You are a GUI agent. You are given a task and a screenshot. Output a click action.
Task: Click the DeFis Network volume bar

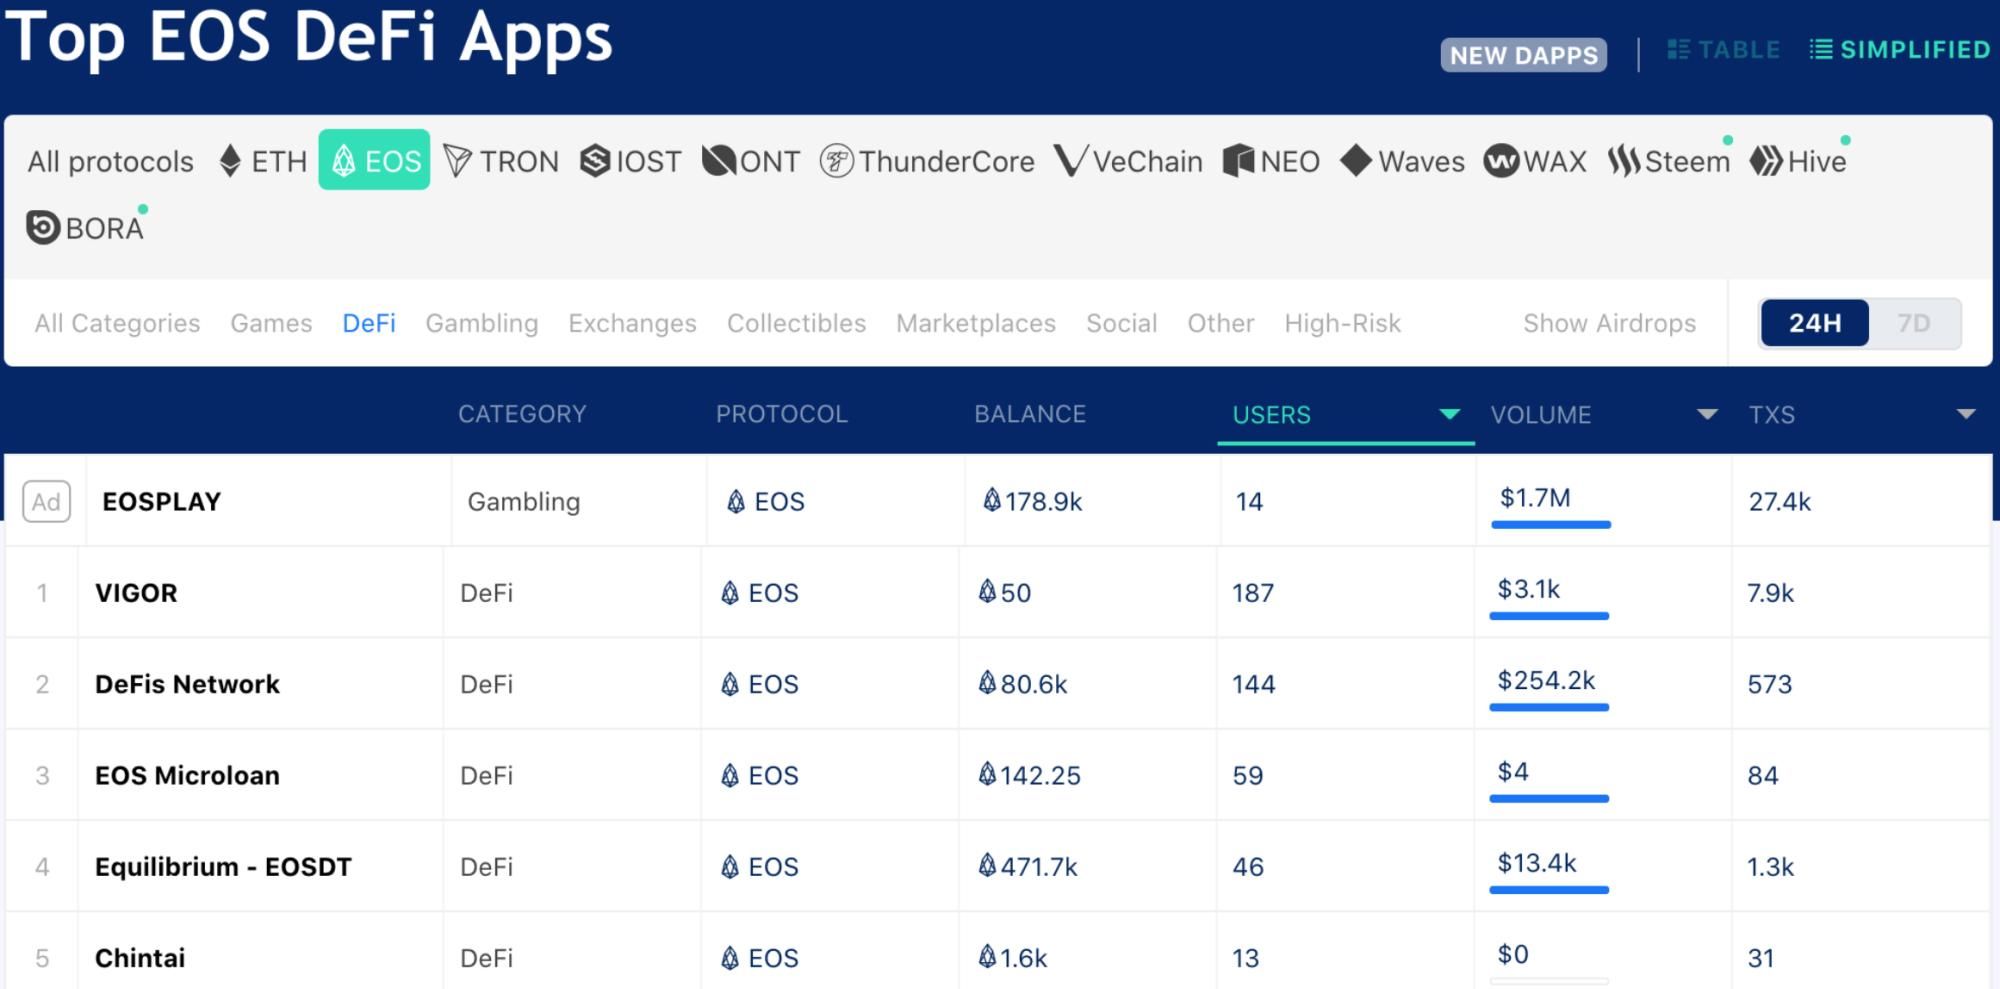(x=1549, y=707)
